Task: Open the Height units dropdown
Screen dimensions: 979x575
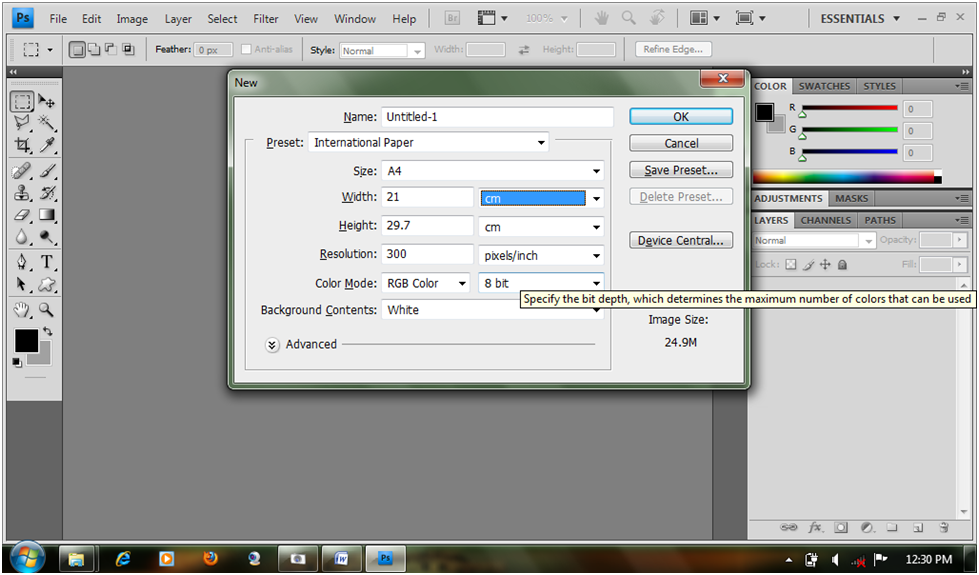Action: point(541,227)
